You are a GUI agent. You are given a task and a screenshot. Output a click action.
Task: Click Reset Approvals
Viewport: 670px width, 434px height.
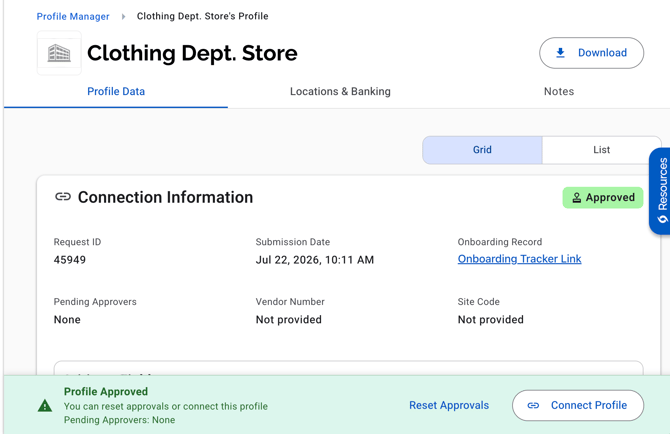[449, 405]
